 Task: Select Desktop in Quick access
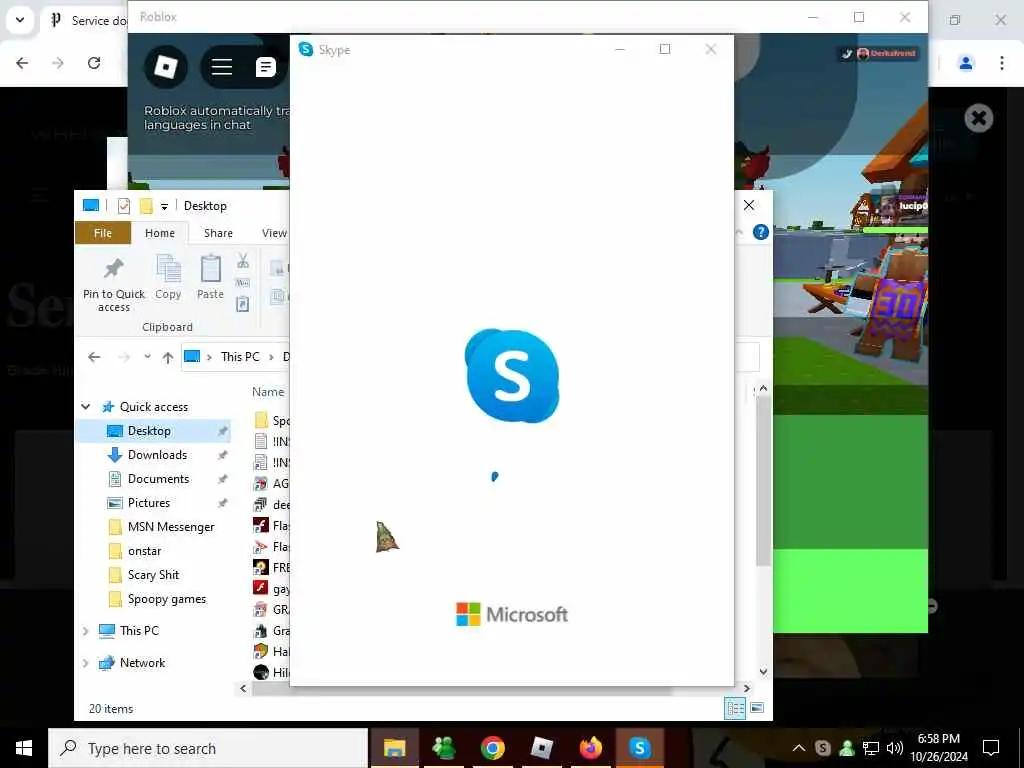pos(153,431)
